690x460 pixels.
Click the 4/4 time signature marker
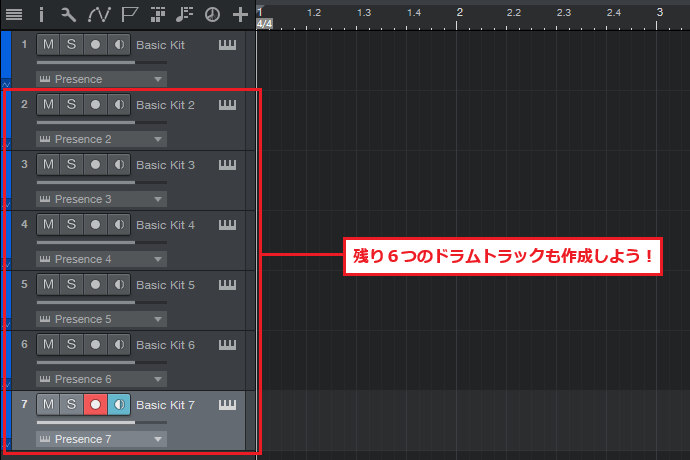point(264,23)
